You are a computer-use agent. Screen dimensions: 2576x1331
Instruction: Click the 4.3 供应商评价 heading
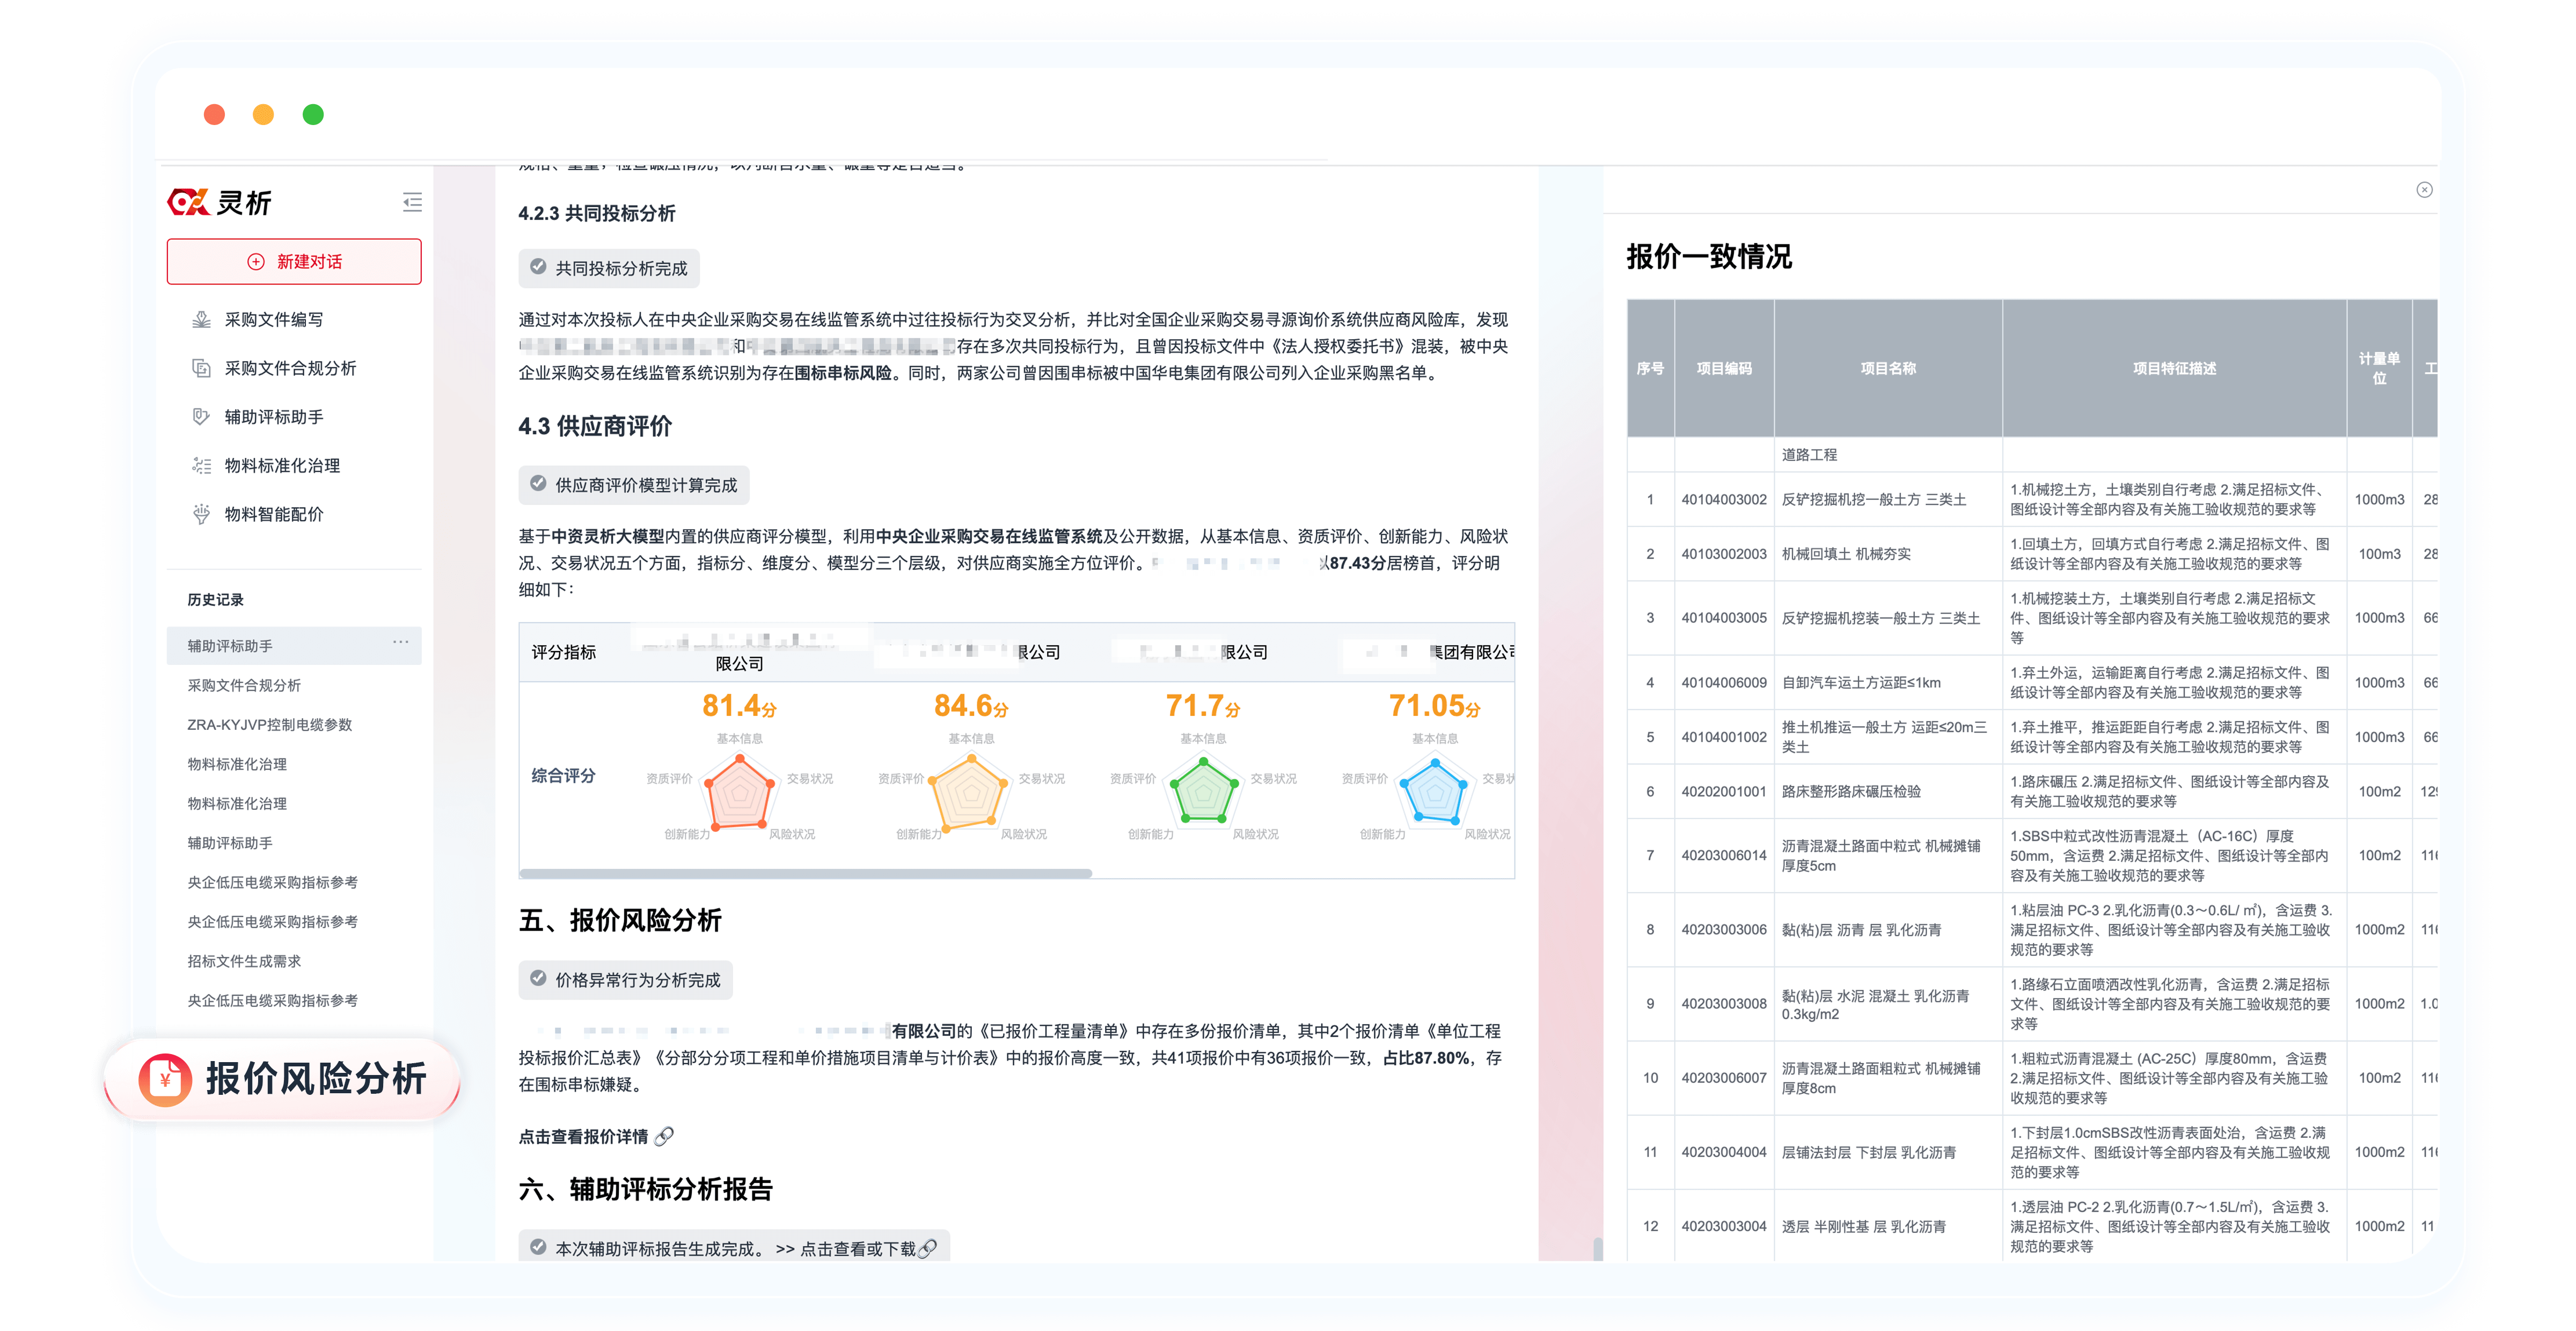595,426
